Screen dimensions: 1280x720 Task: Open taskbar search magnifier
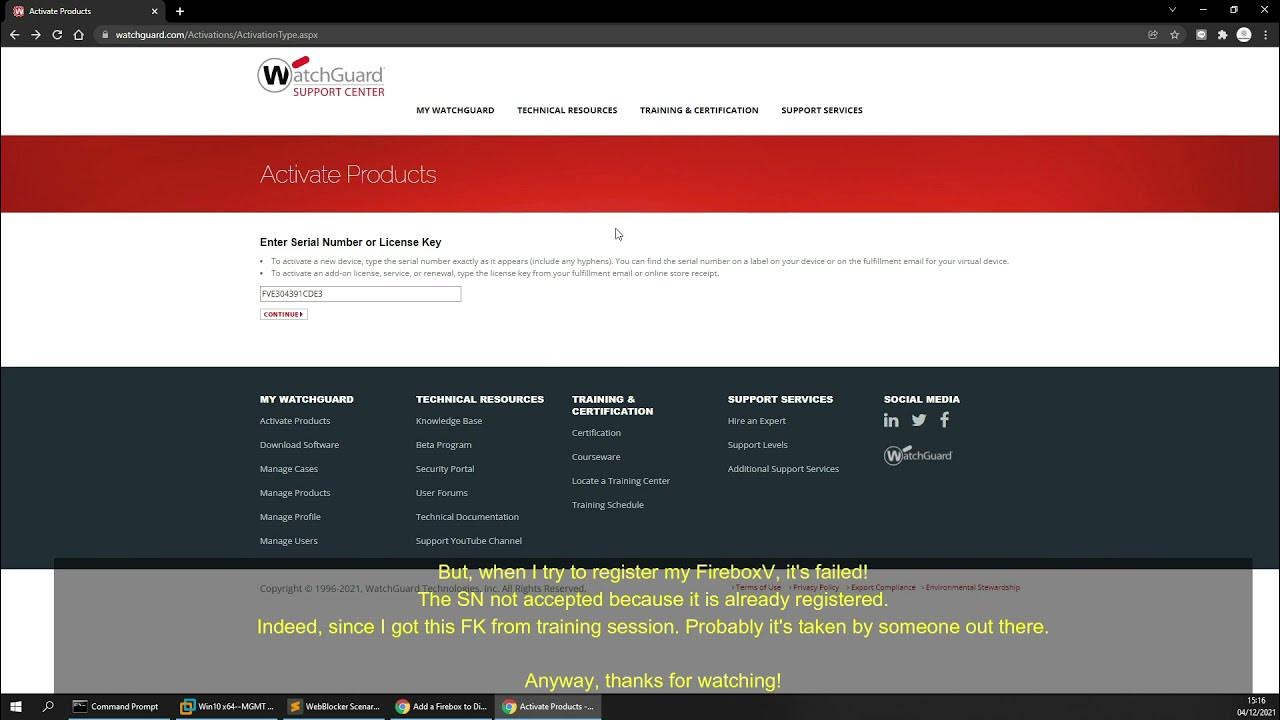[48, 706]
